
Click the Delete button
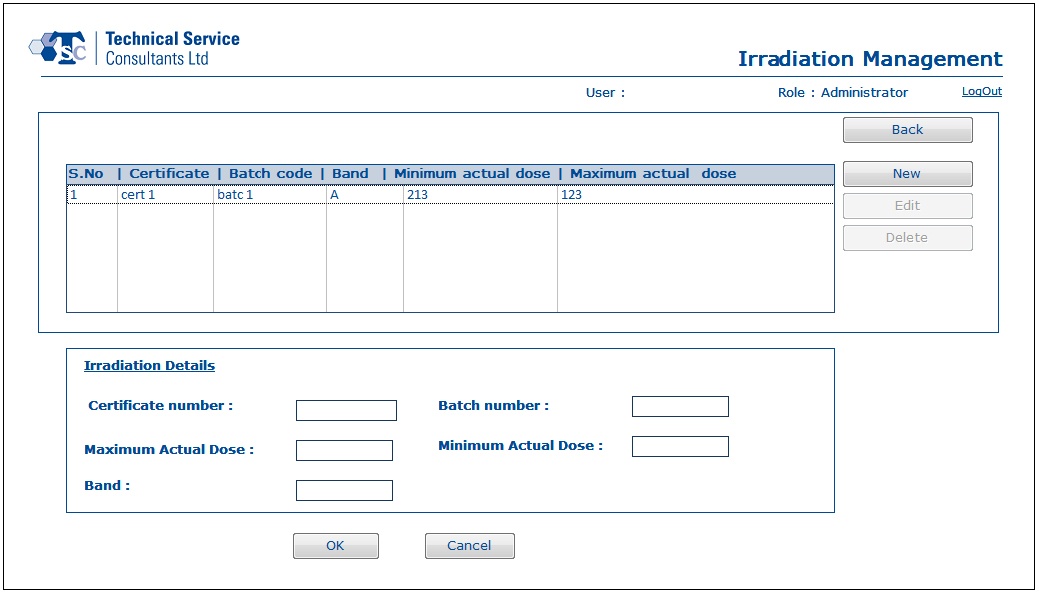[907, 238]
